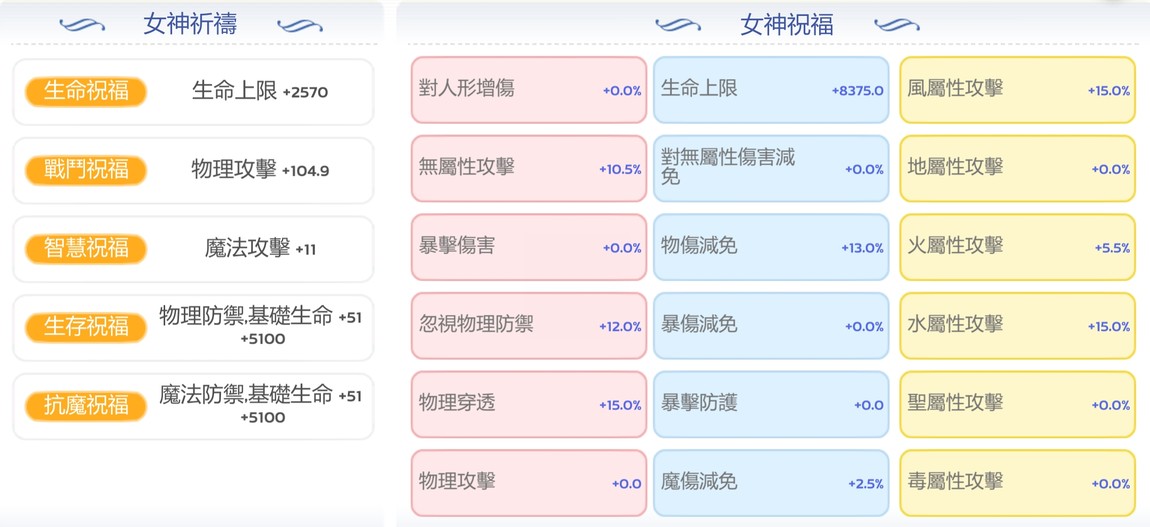The image size is (1150, 527).
Task: Click the 對人形增傷 pink card
Action: click(529, 89)
